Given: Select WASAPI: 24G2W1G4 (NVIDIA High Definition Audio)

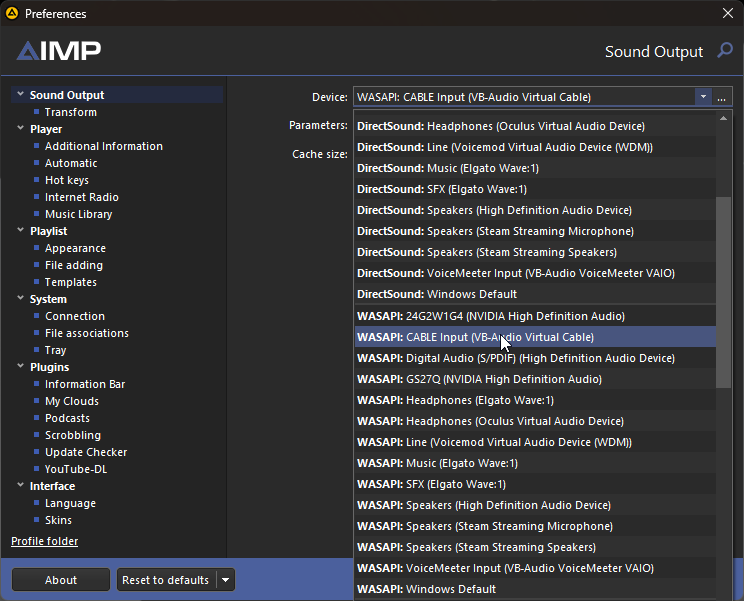Looking at the screenshot, I should 535,316.
